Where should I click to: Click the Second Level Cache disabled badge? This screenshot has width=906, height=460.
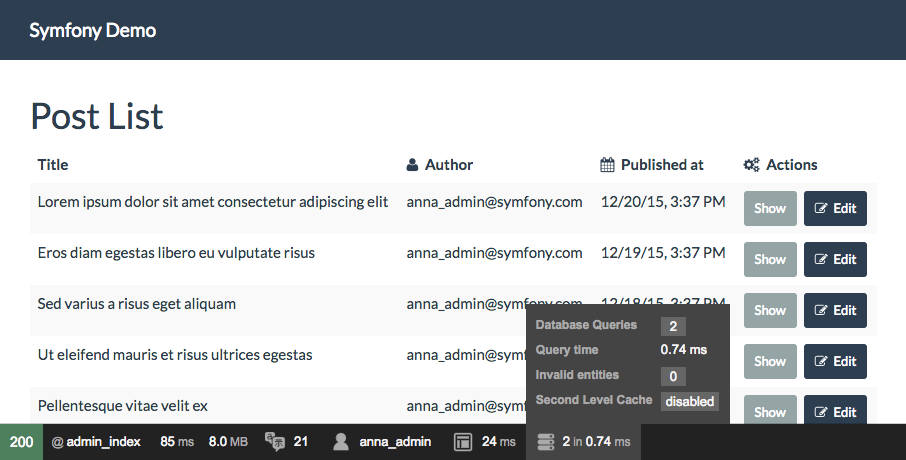[689, 401]
